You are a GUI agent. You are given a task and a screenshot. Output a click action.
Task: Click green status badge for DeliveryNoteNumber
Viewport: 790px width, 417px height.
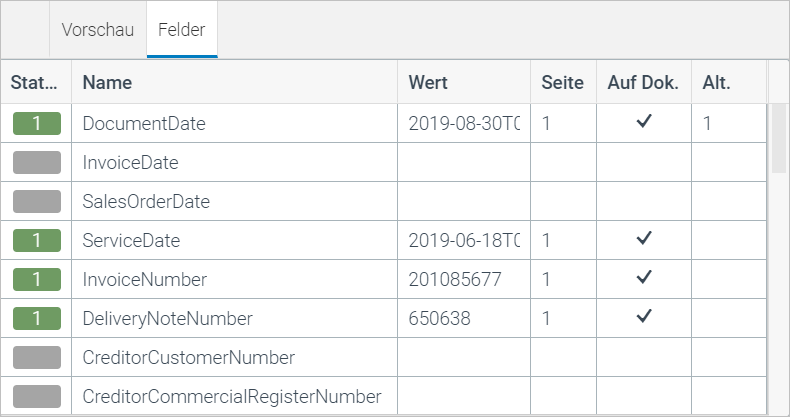(x=36, y=319)
